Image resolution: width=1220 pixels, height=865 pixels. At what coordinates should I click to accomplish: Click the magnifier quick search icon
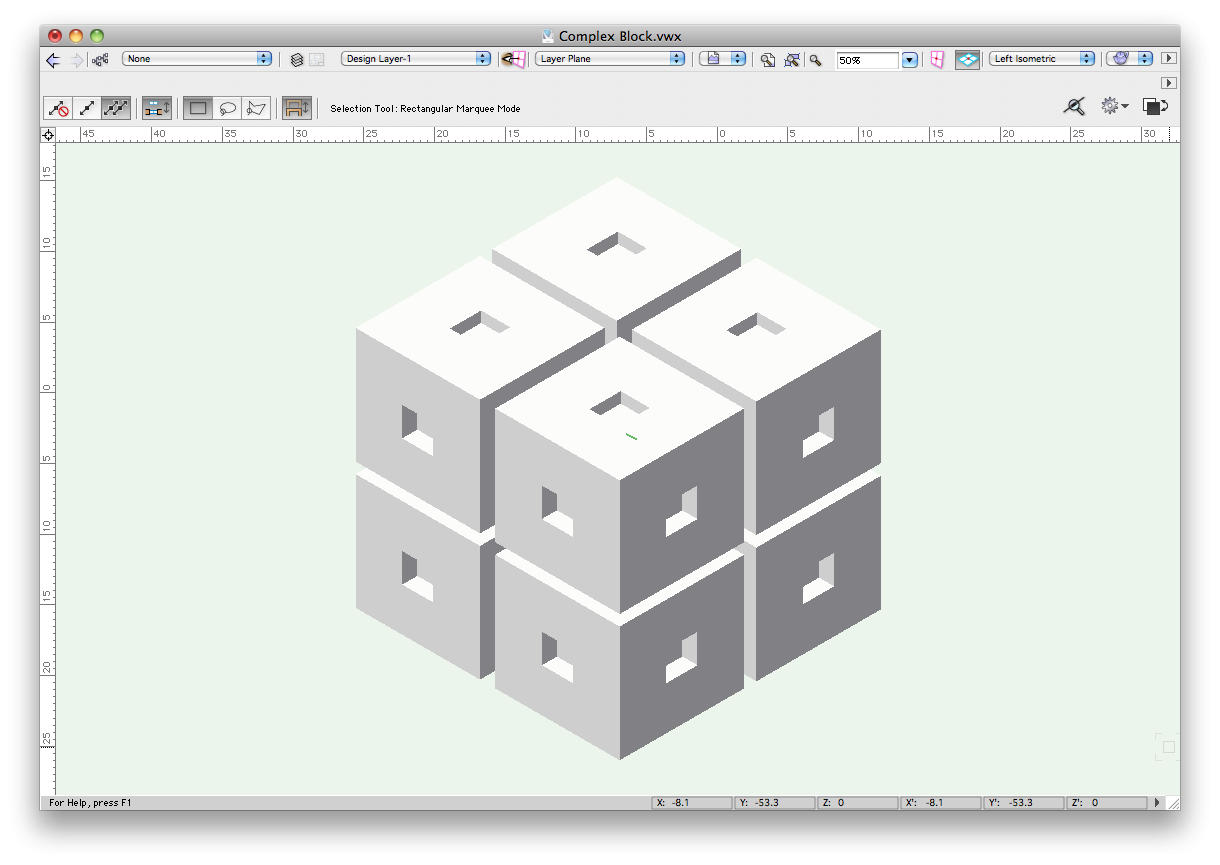(1075, 106)
